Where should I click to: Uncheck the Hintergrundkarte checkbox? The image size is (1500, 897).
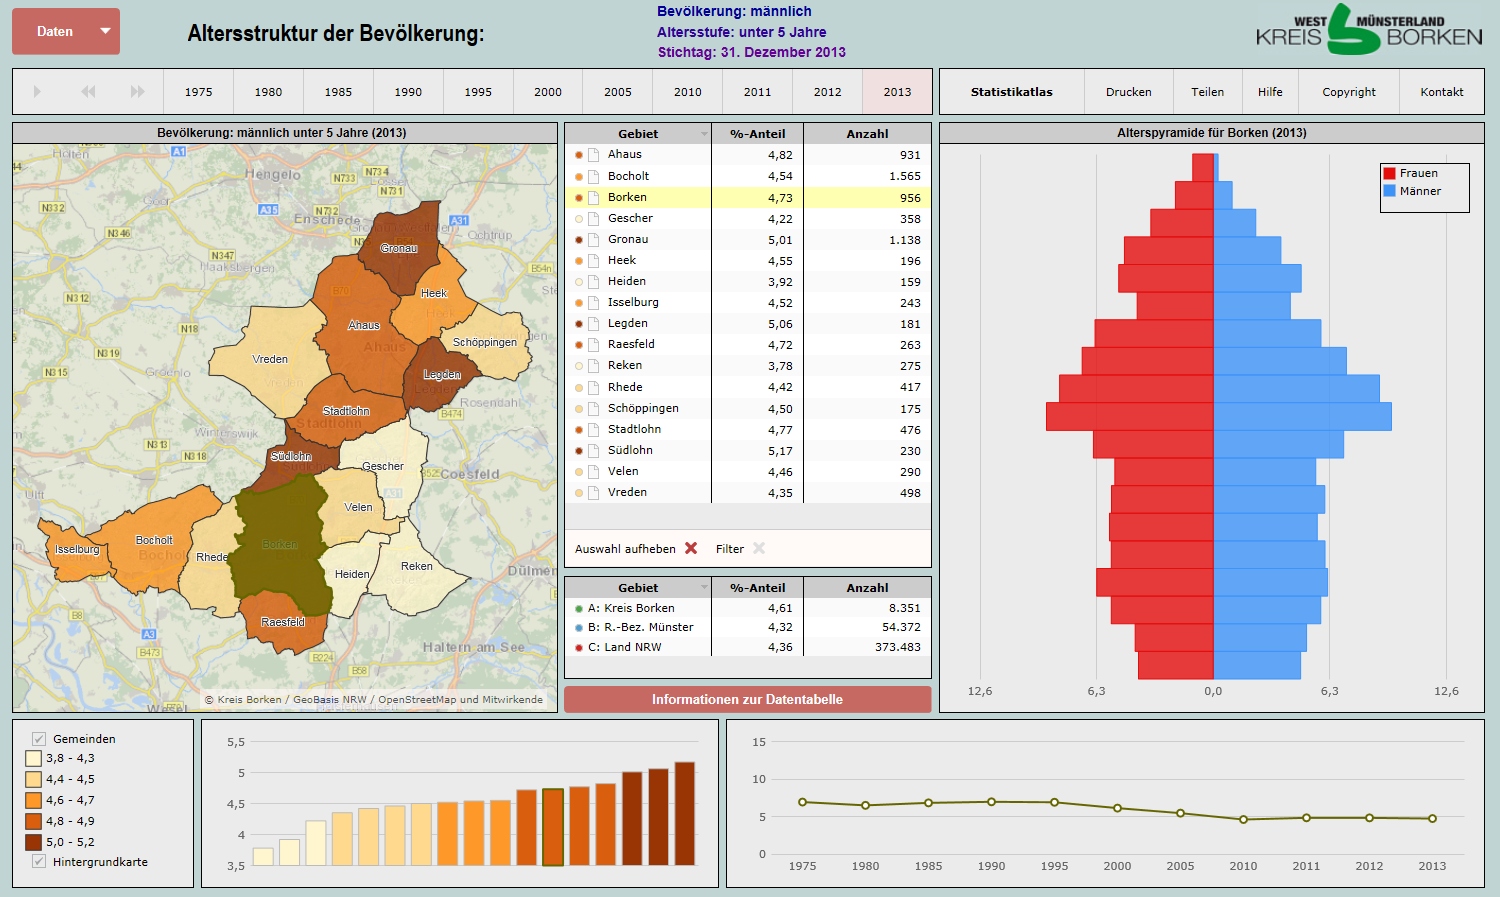[x=39, y=861]
